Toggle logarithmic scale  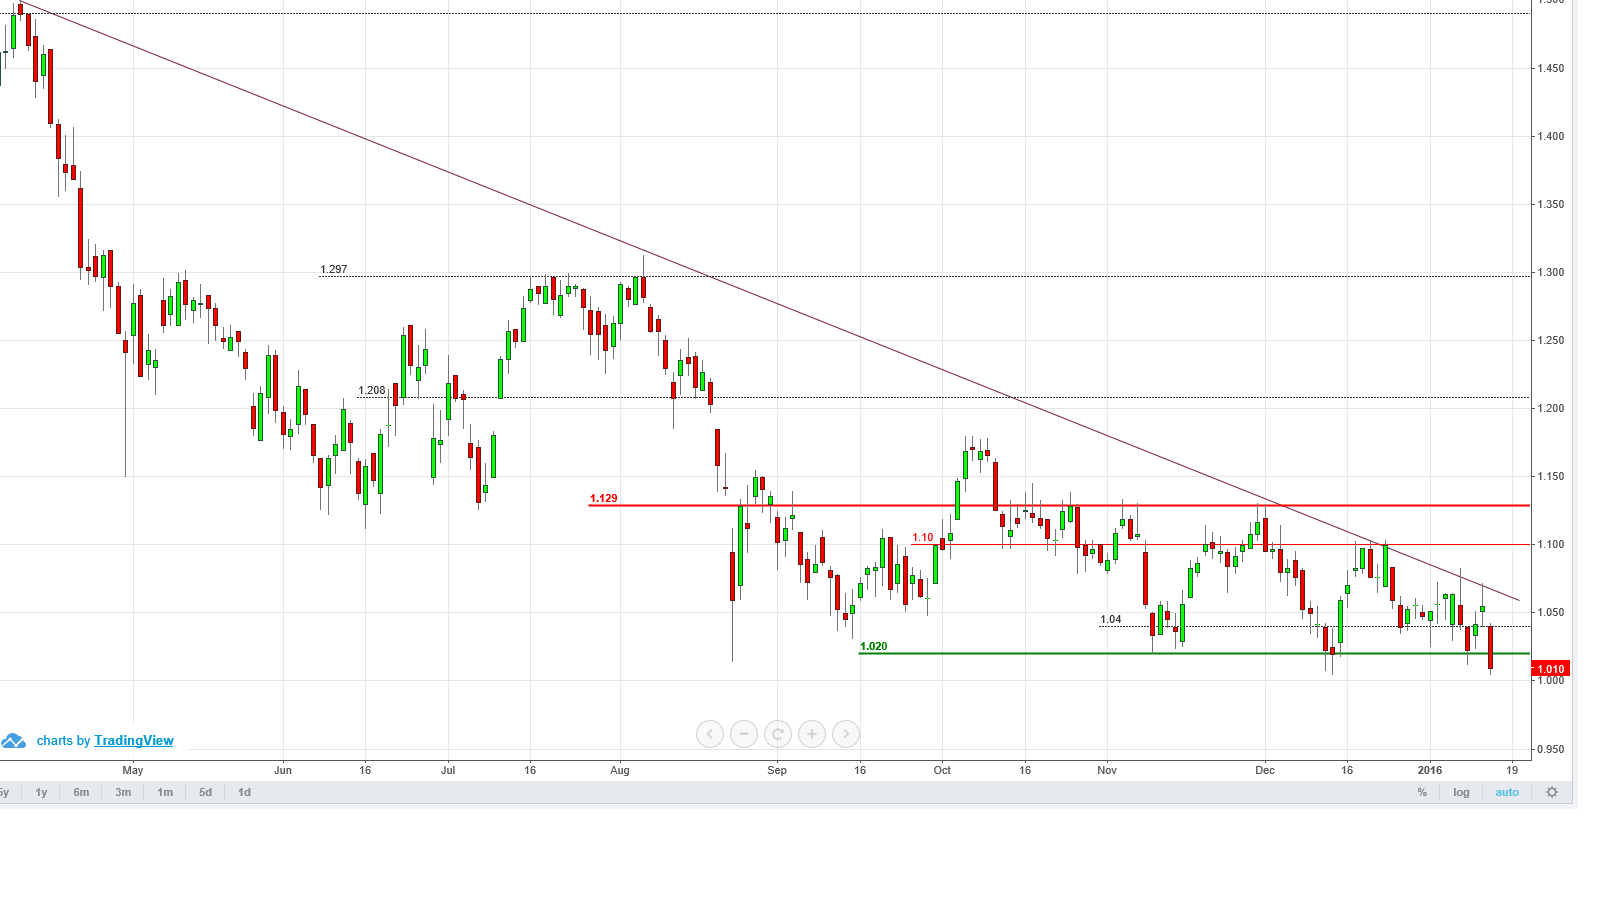pyautogui.click(x=1461, y=792)
